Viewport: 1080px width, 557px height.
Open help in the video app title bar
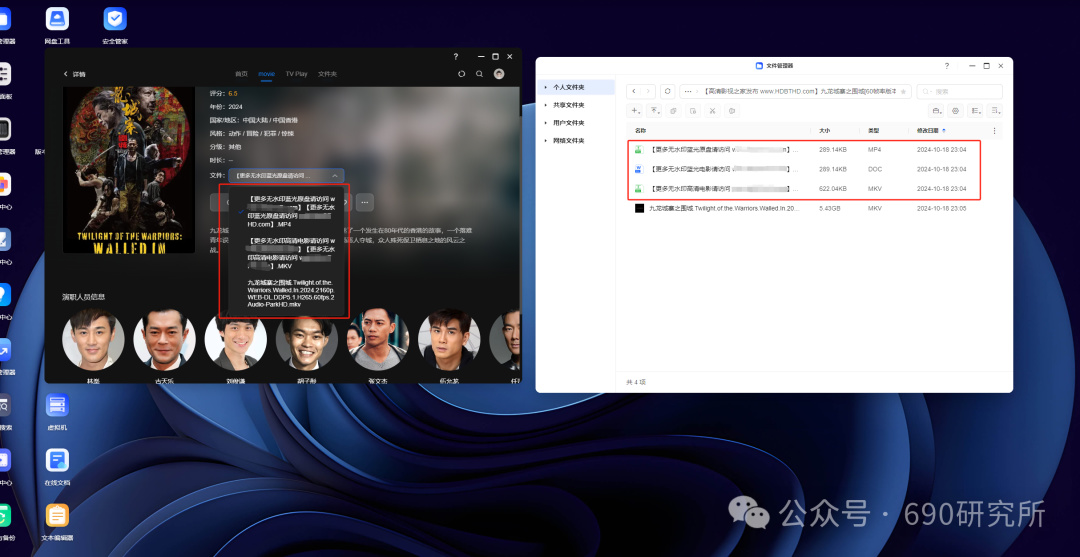pos(455,56)
